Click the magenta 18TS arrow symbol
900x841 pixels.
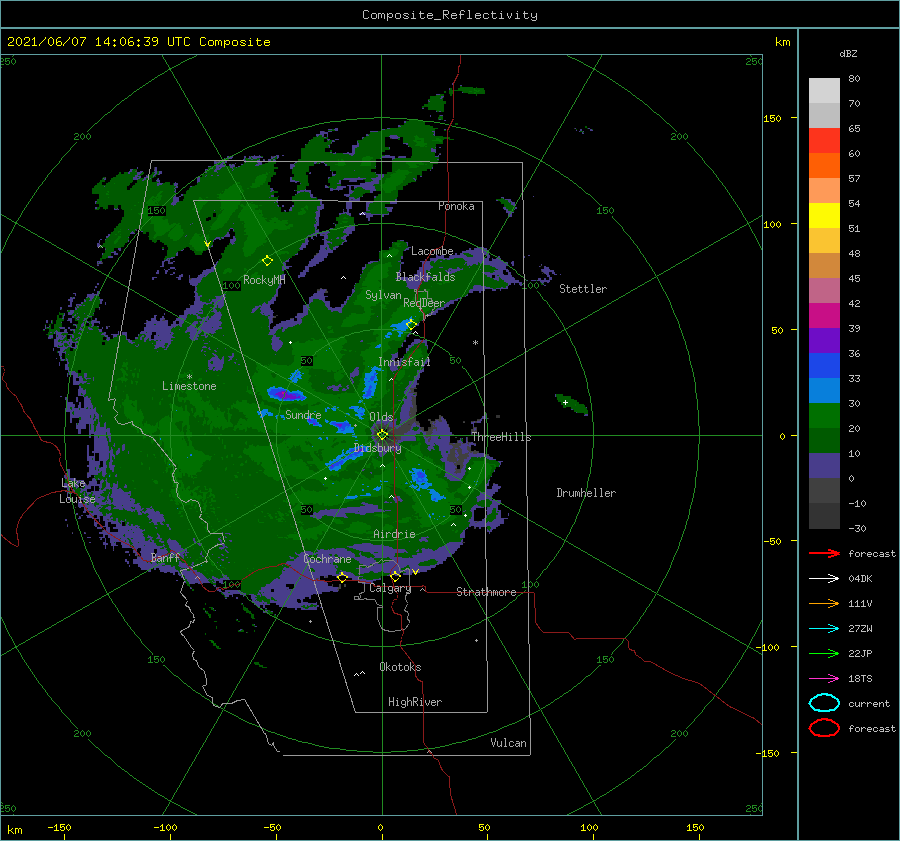[824, 679]
